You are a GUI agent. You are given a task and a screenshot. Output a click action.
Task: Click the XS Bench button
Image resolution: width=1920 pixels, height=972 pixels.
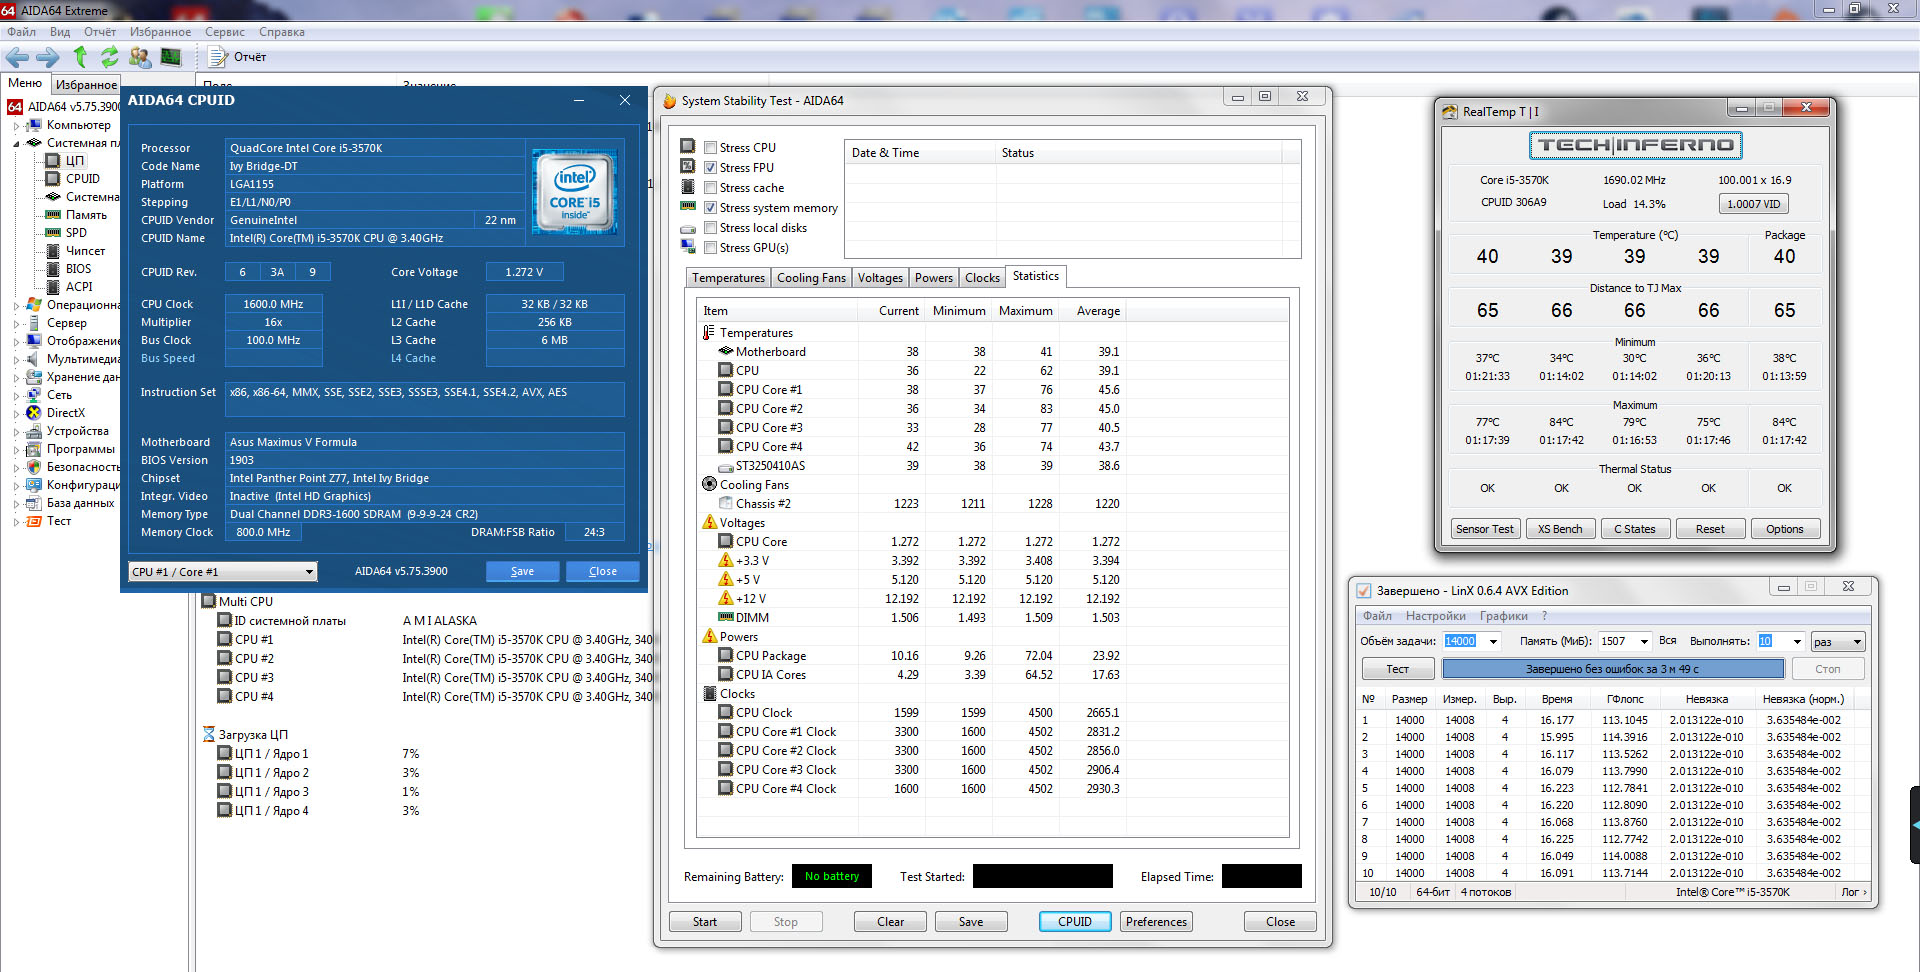click(x=1560, y=529)
